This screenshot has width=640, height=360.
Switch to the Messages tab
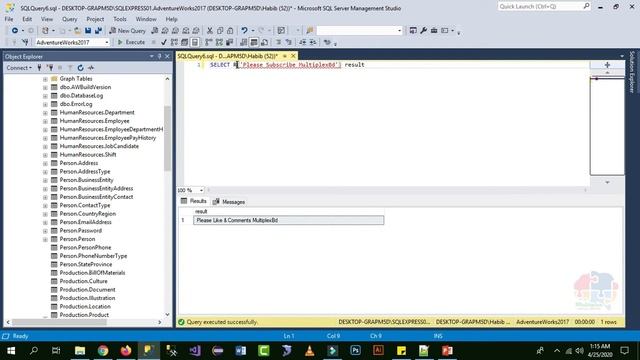pyautogui.click(x=229, y=202)
